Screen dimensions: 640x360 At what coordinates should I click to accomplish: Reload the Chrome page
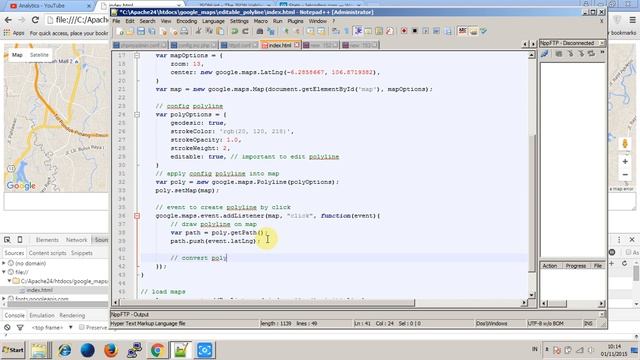(35, 20)
